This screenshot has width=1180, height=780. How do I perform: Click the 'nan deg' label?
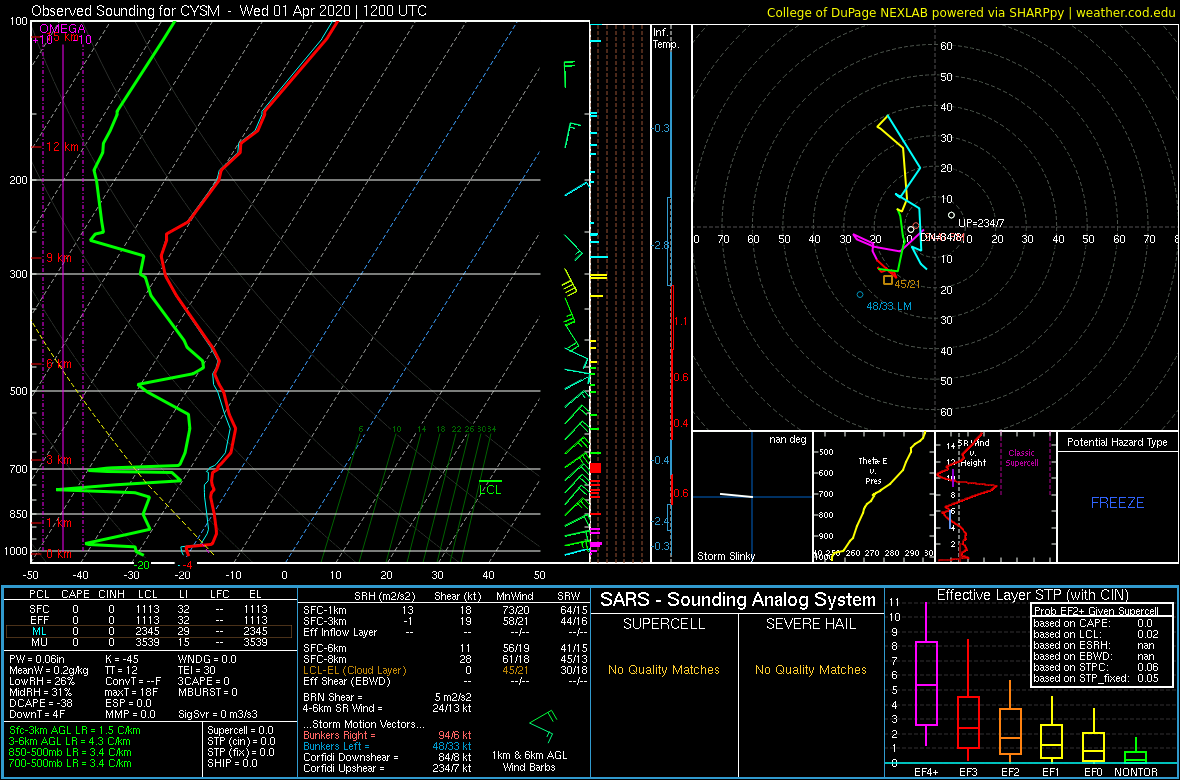coord(787,439)
